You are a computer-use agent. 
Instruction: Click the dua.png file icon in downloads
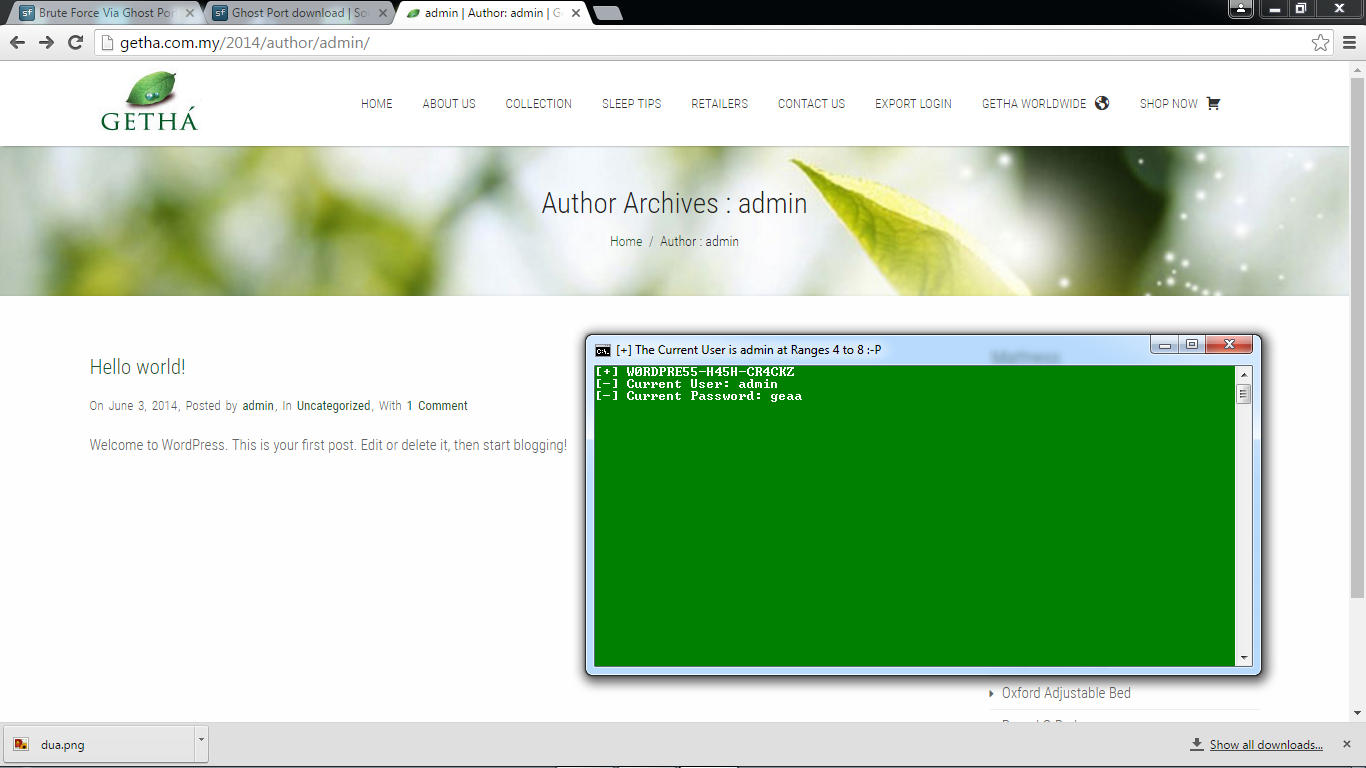[x=21, y=744]
